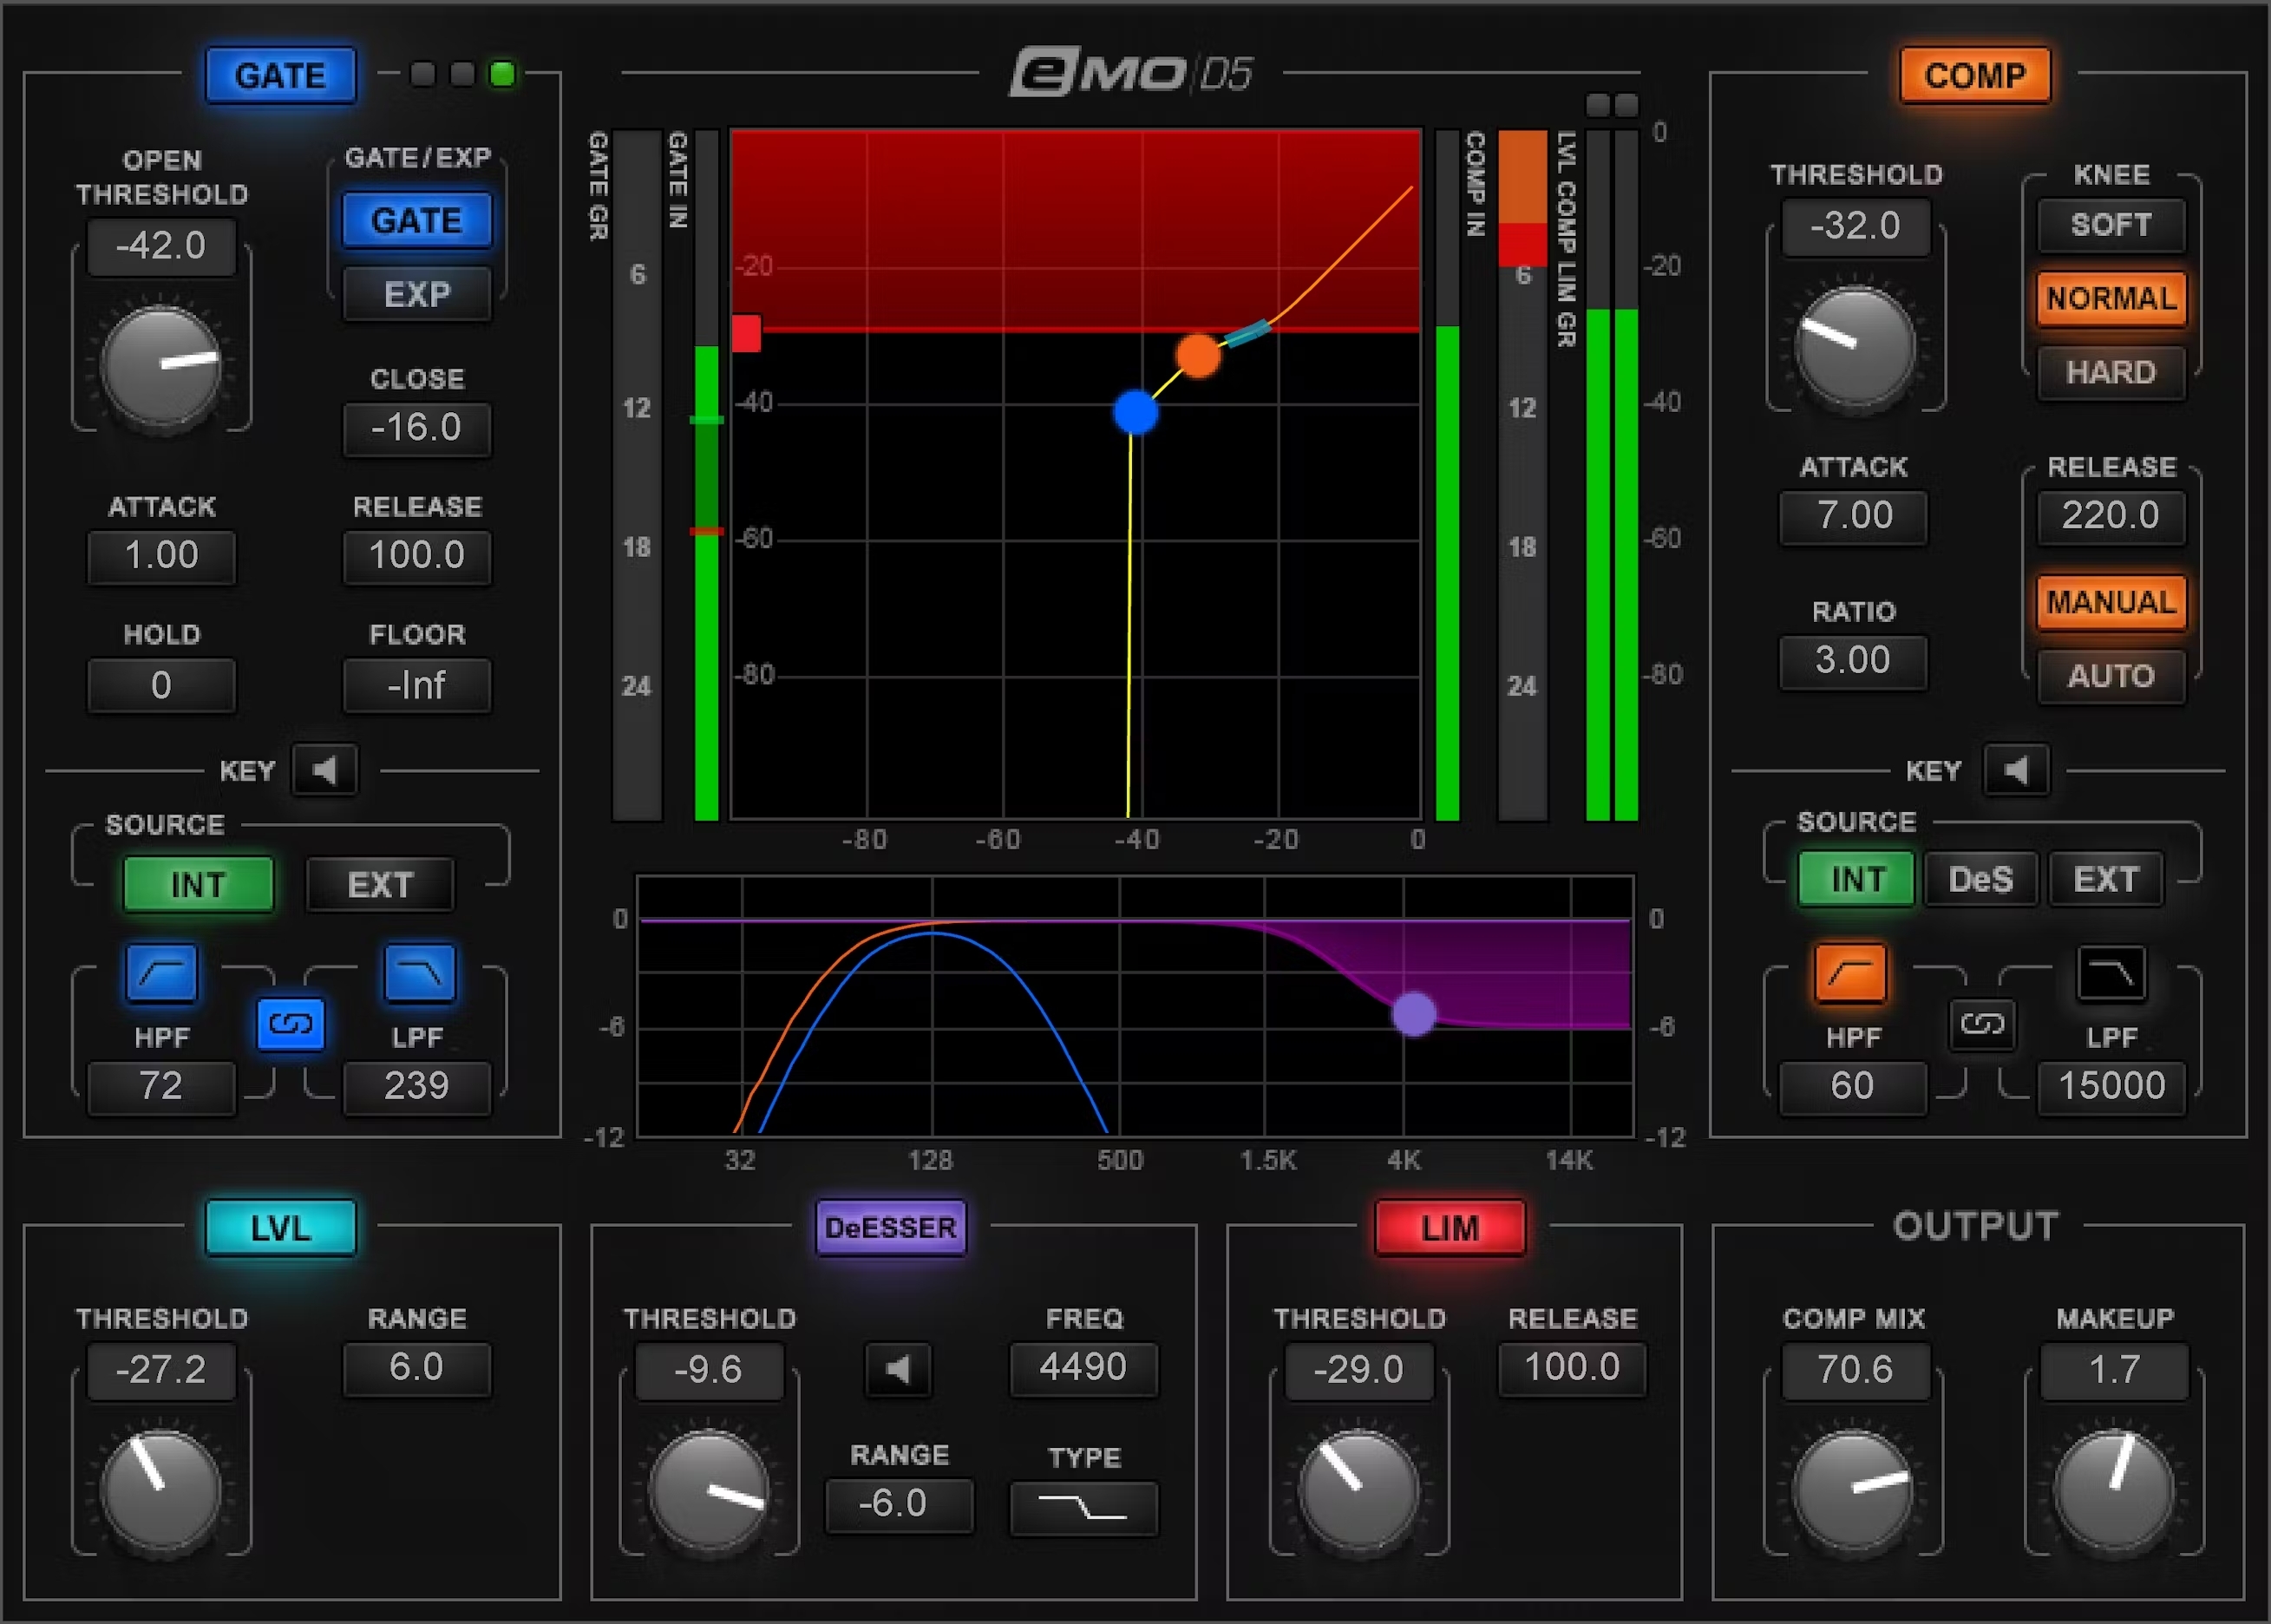Enable the LIM limiter module

pos(1449,1228)
